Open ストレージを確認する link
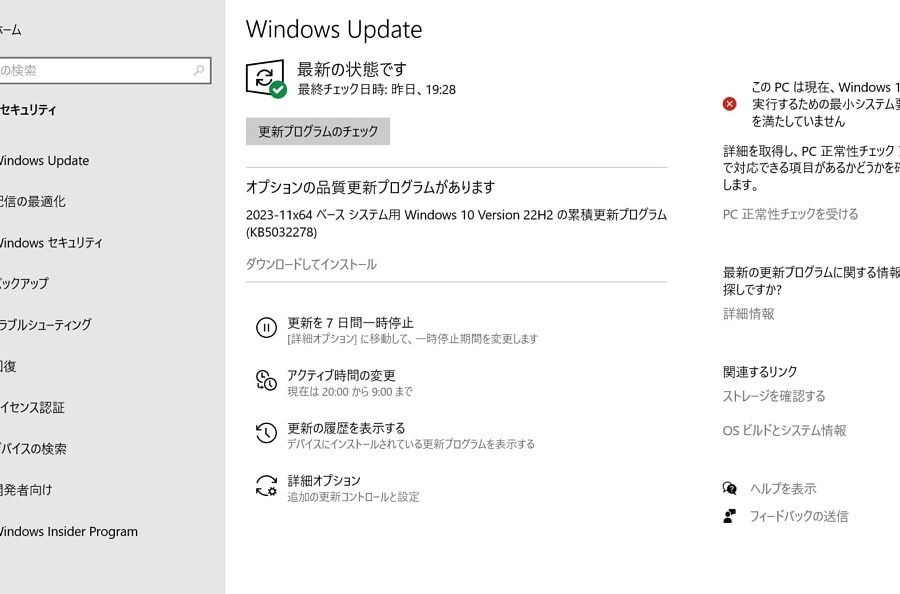 [774, 396]
